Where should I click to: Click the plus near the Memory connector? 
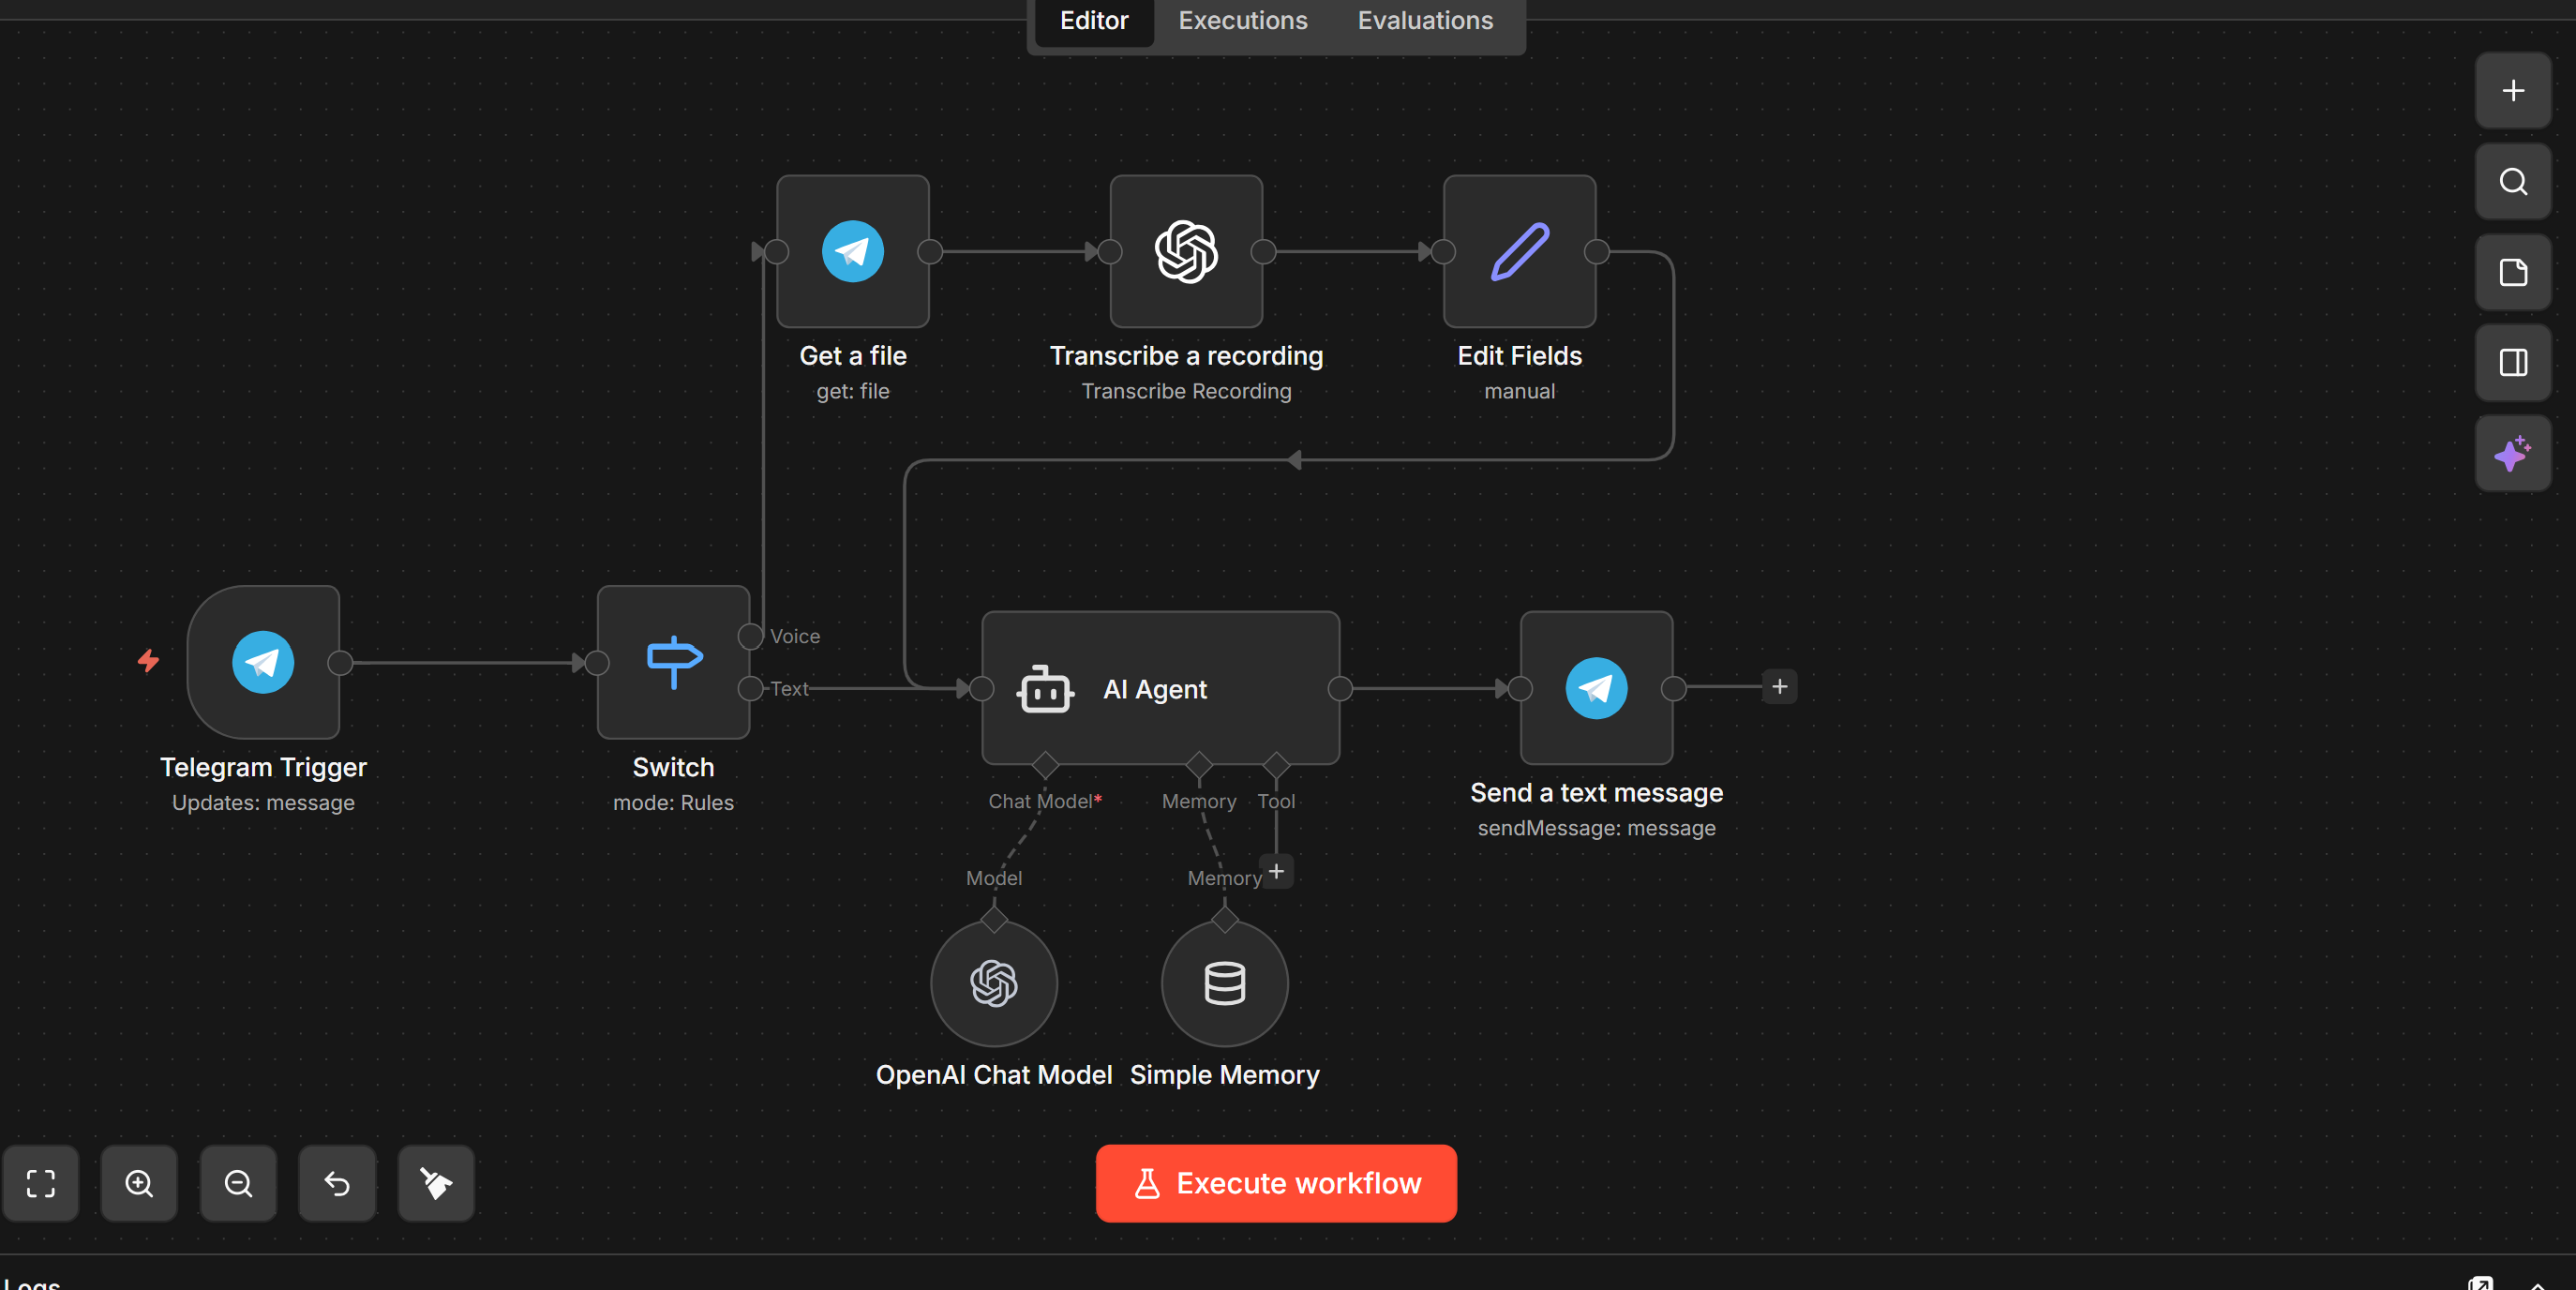pyautogui.click(x=1276, y=871)
